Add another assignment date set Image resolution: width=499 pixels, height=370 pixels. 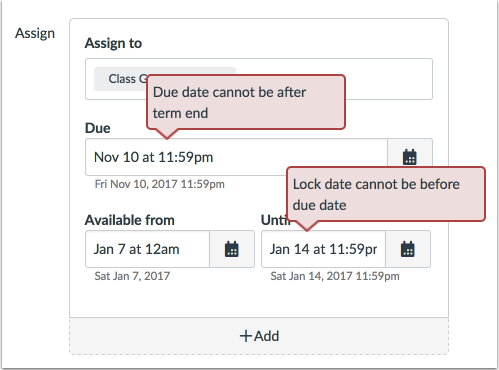[x=259, y=336]
